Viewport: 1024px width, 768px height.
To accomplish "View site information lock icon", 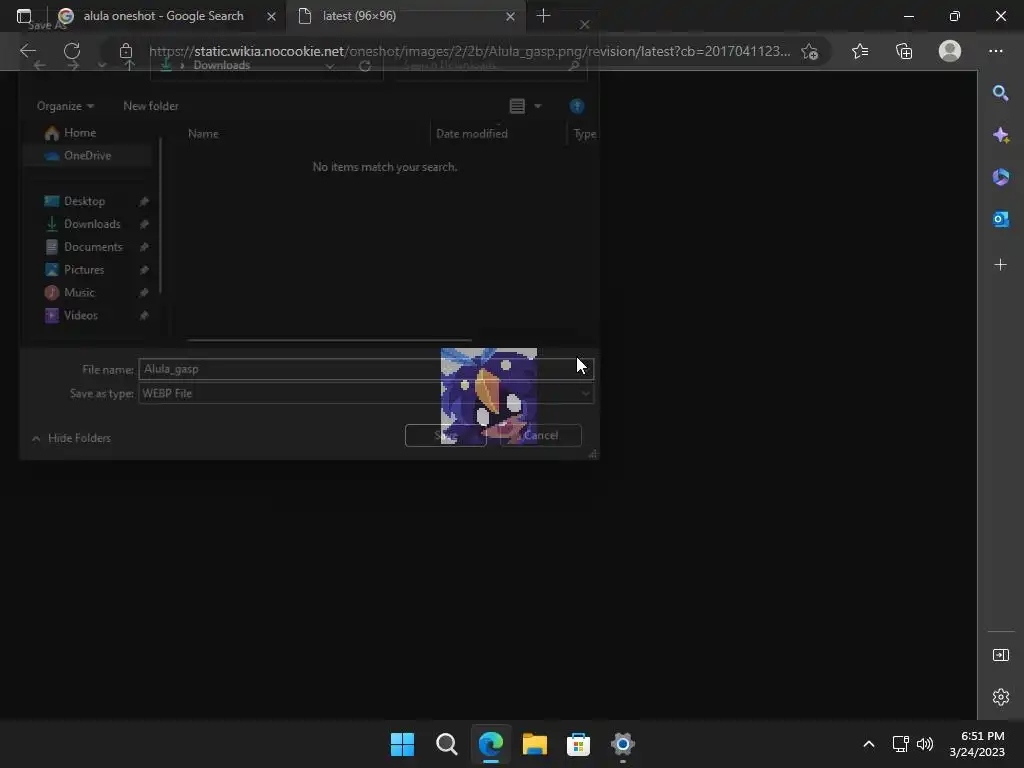I will (126, 51).
